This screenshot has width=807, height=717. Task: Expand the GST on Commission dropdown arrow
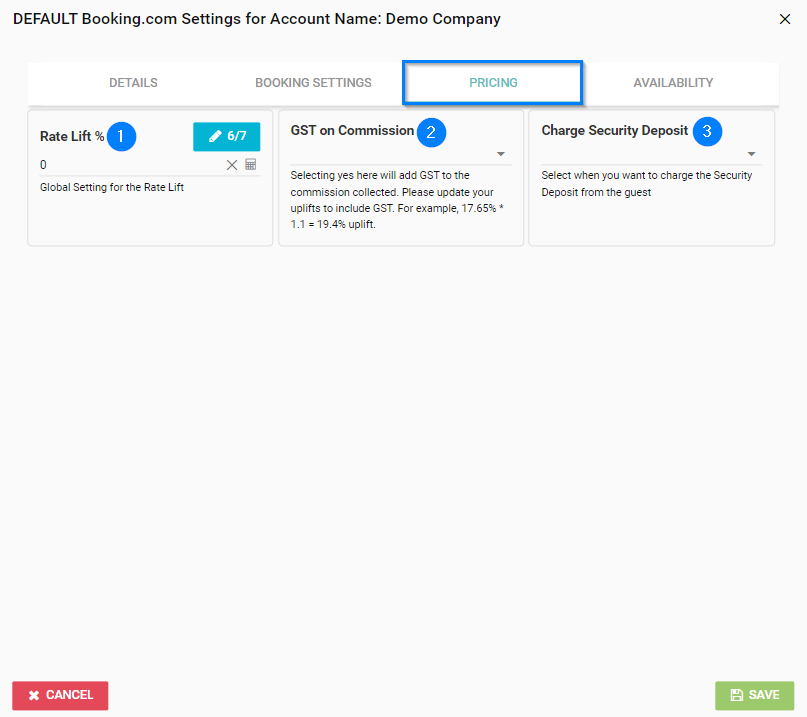click(x=500, y=155)
